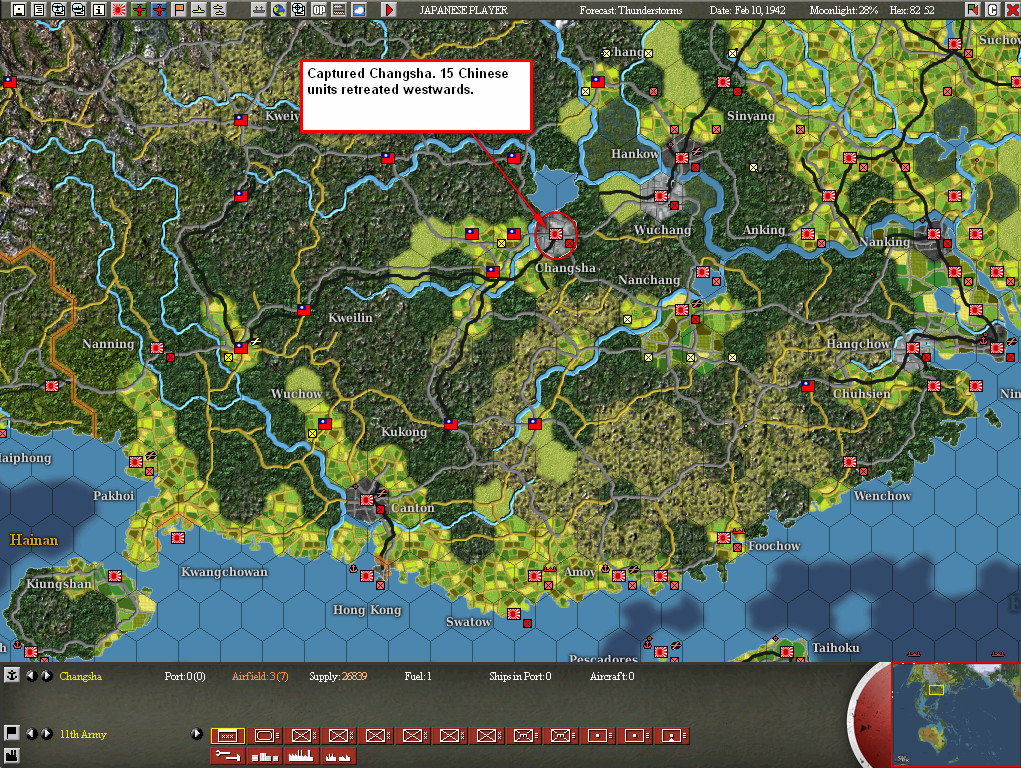This screenshot has width=1021, height=771.
Task: Go to previous base arrow beside Changsha
Action: point(31,676)
